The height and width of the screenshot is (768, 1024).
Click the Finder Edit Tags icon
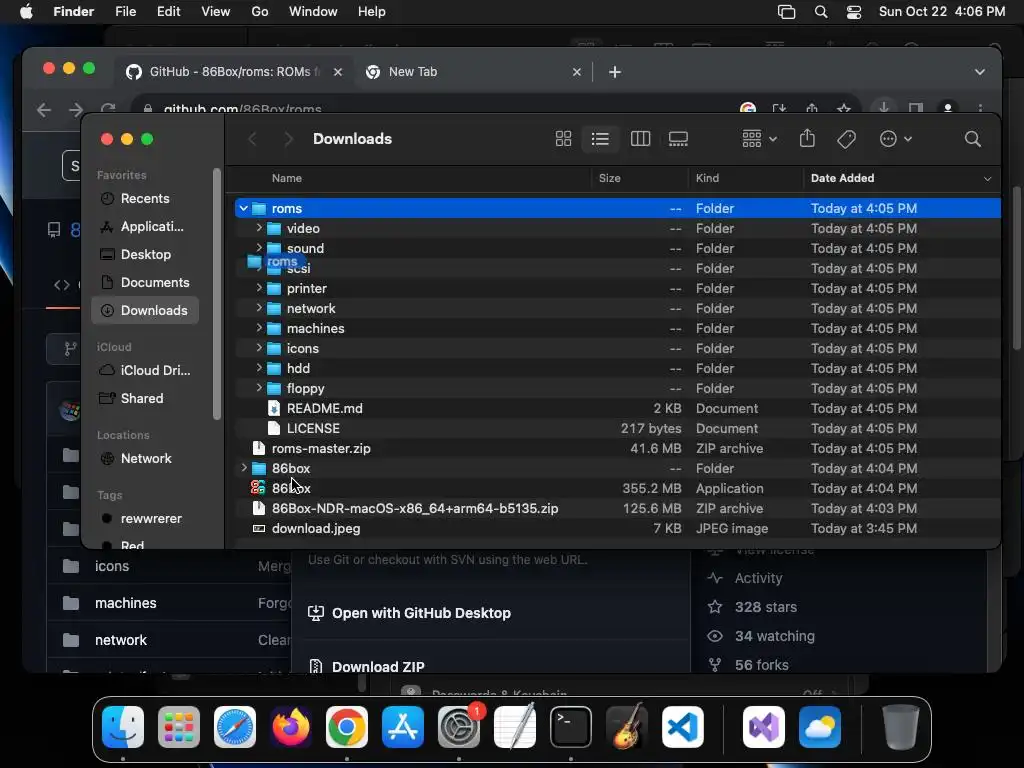pyautogui.click(x=846, y=138)
